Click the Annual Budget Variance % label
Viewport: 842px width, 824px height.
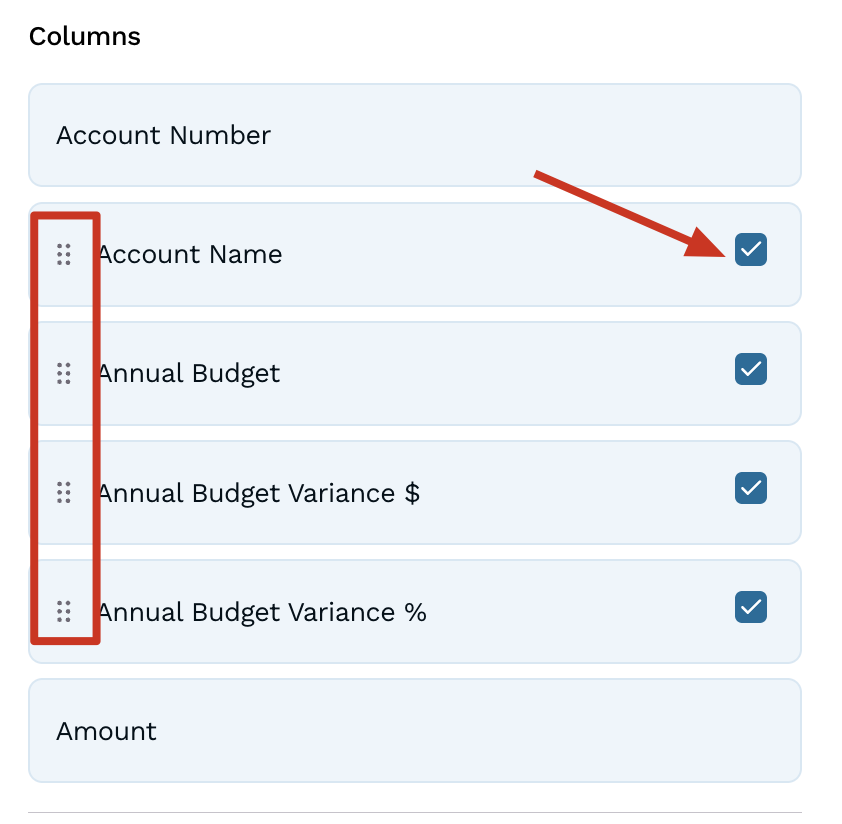[x=262, y=612]
